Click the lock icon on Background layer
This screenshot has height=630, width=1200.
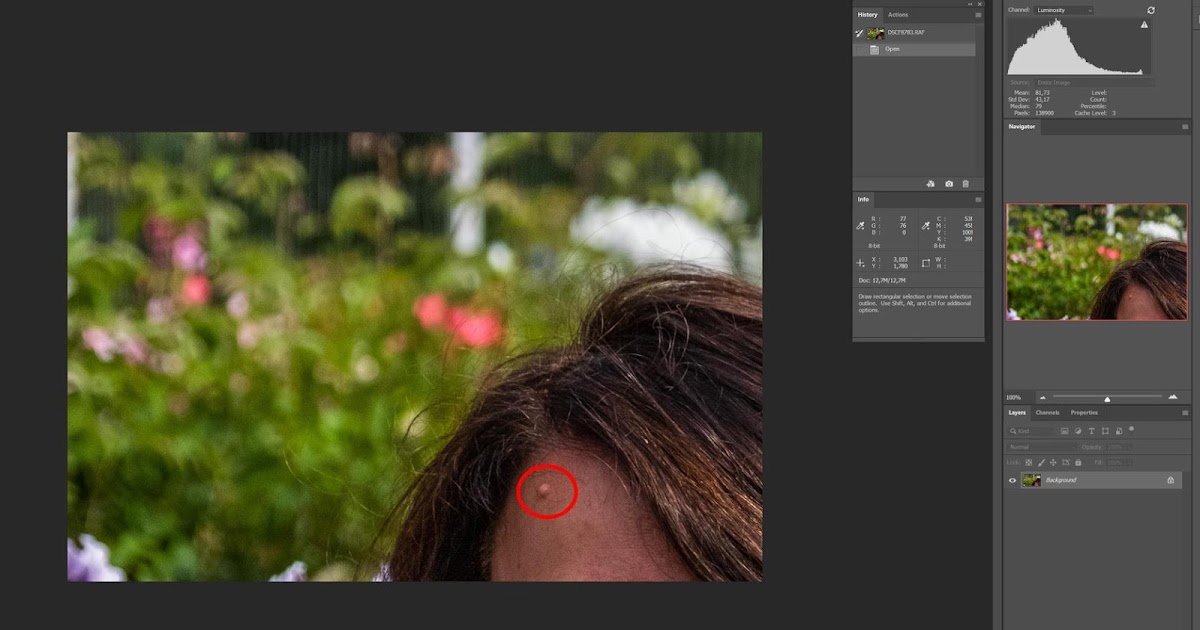coord(1170,480)
